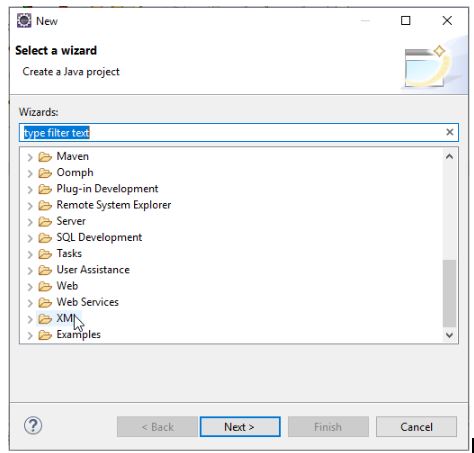Click the Server folder icon

[x=45, y=222]
